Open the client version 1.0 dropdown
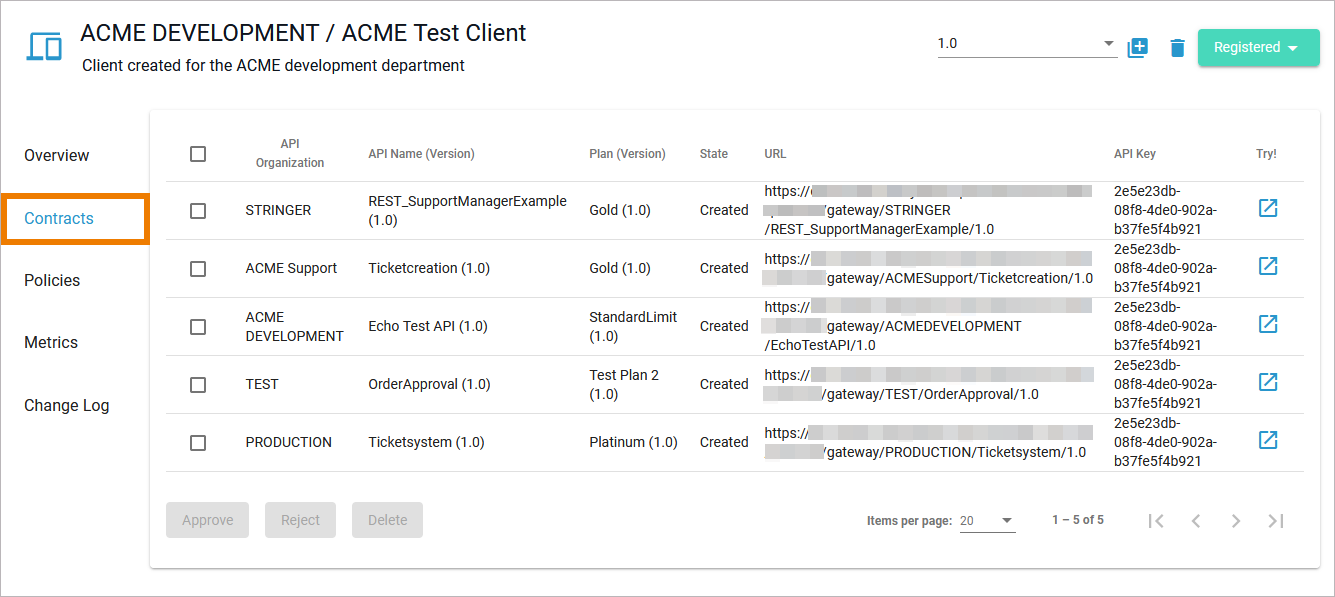 point(1108,43)
